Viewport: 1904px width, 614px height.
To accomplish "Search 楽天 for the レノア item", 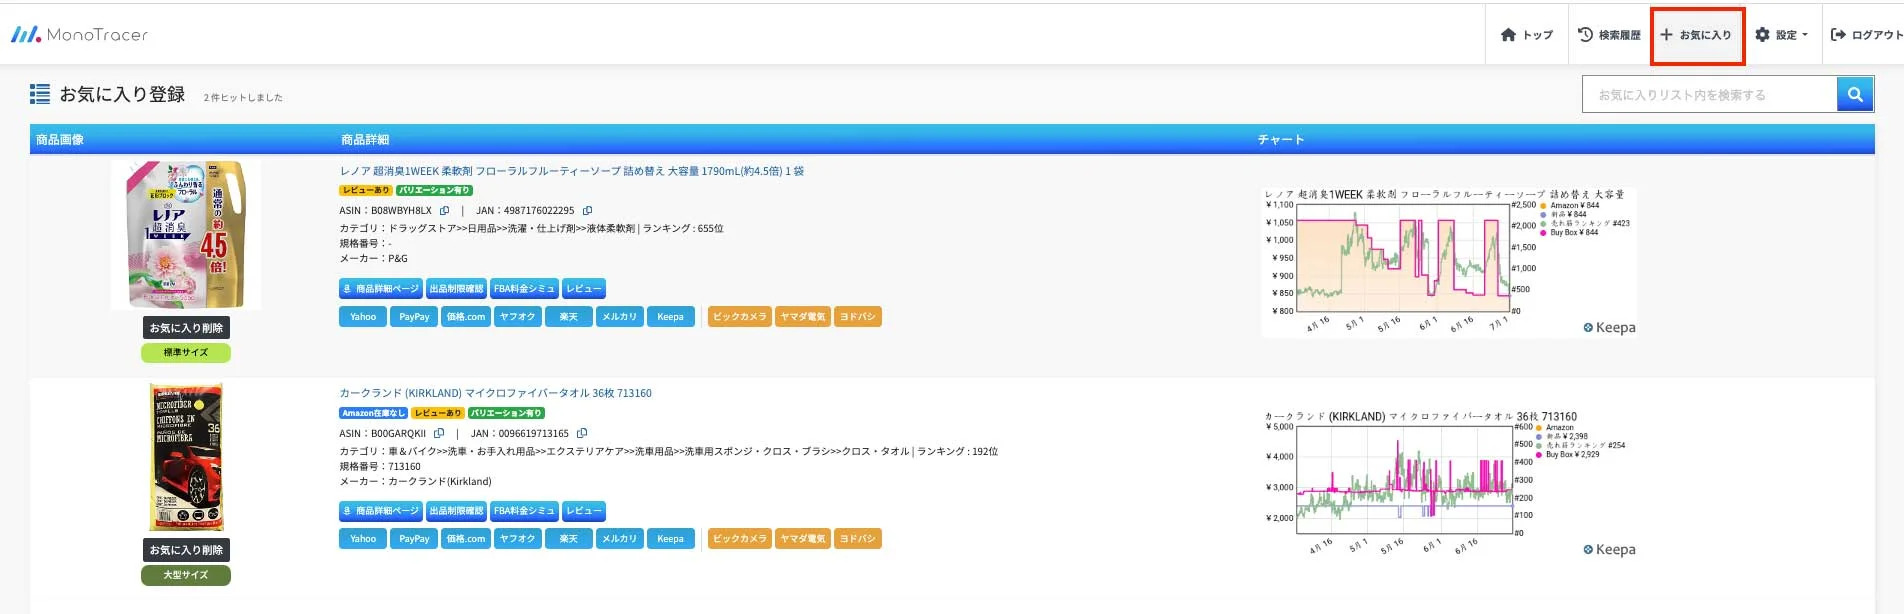I will click(x=568, y=317).
